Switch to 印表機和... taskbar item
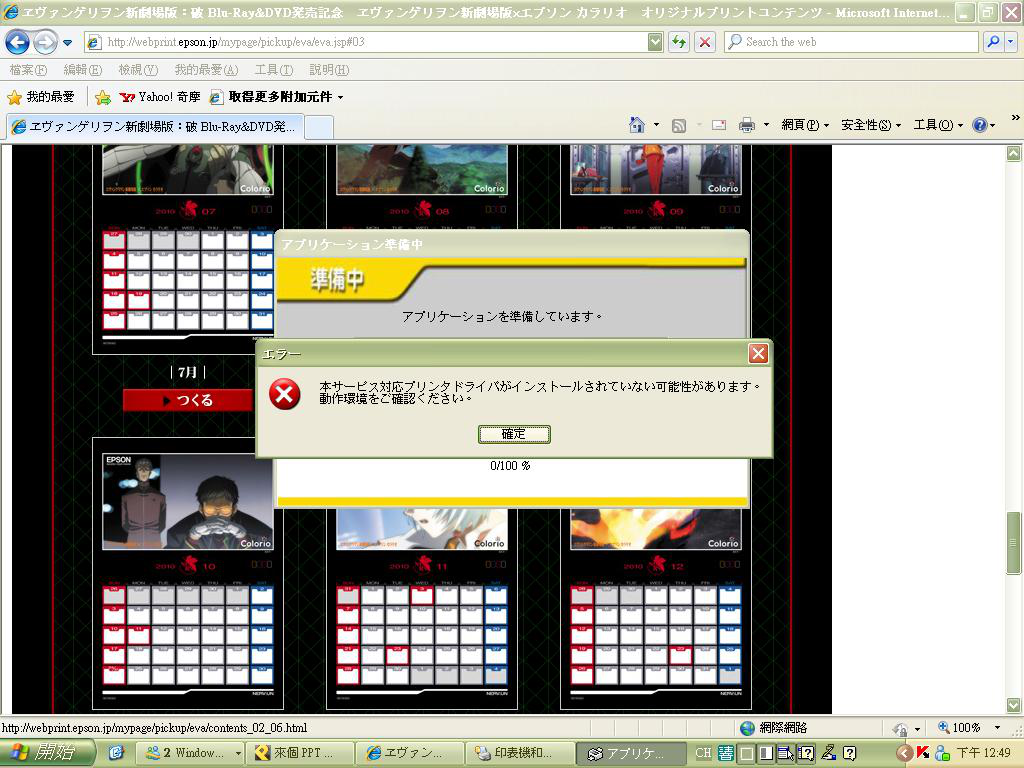Viewport: 1024px width, 768px height. pyautogui.click(x=520, y=753)
